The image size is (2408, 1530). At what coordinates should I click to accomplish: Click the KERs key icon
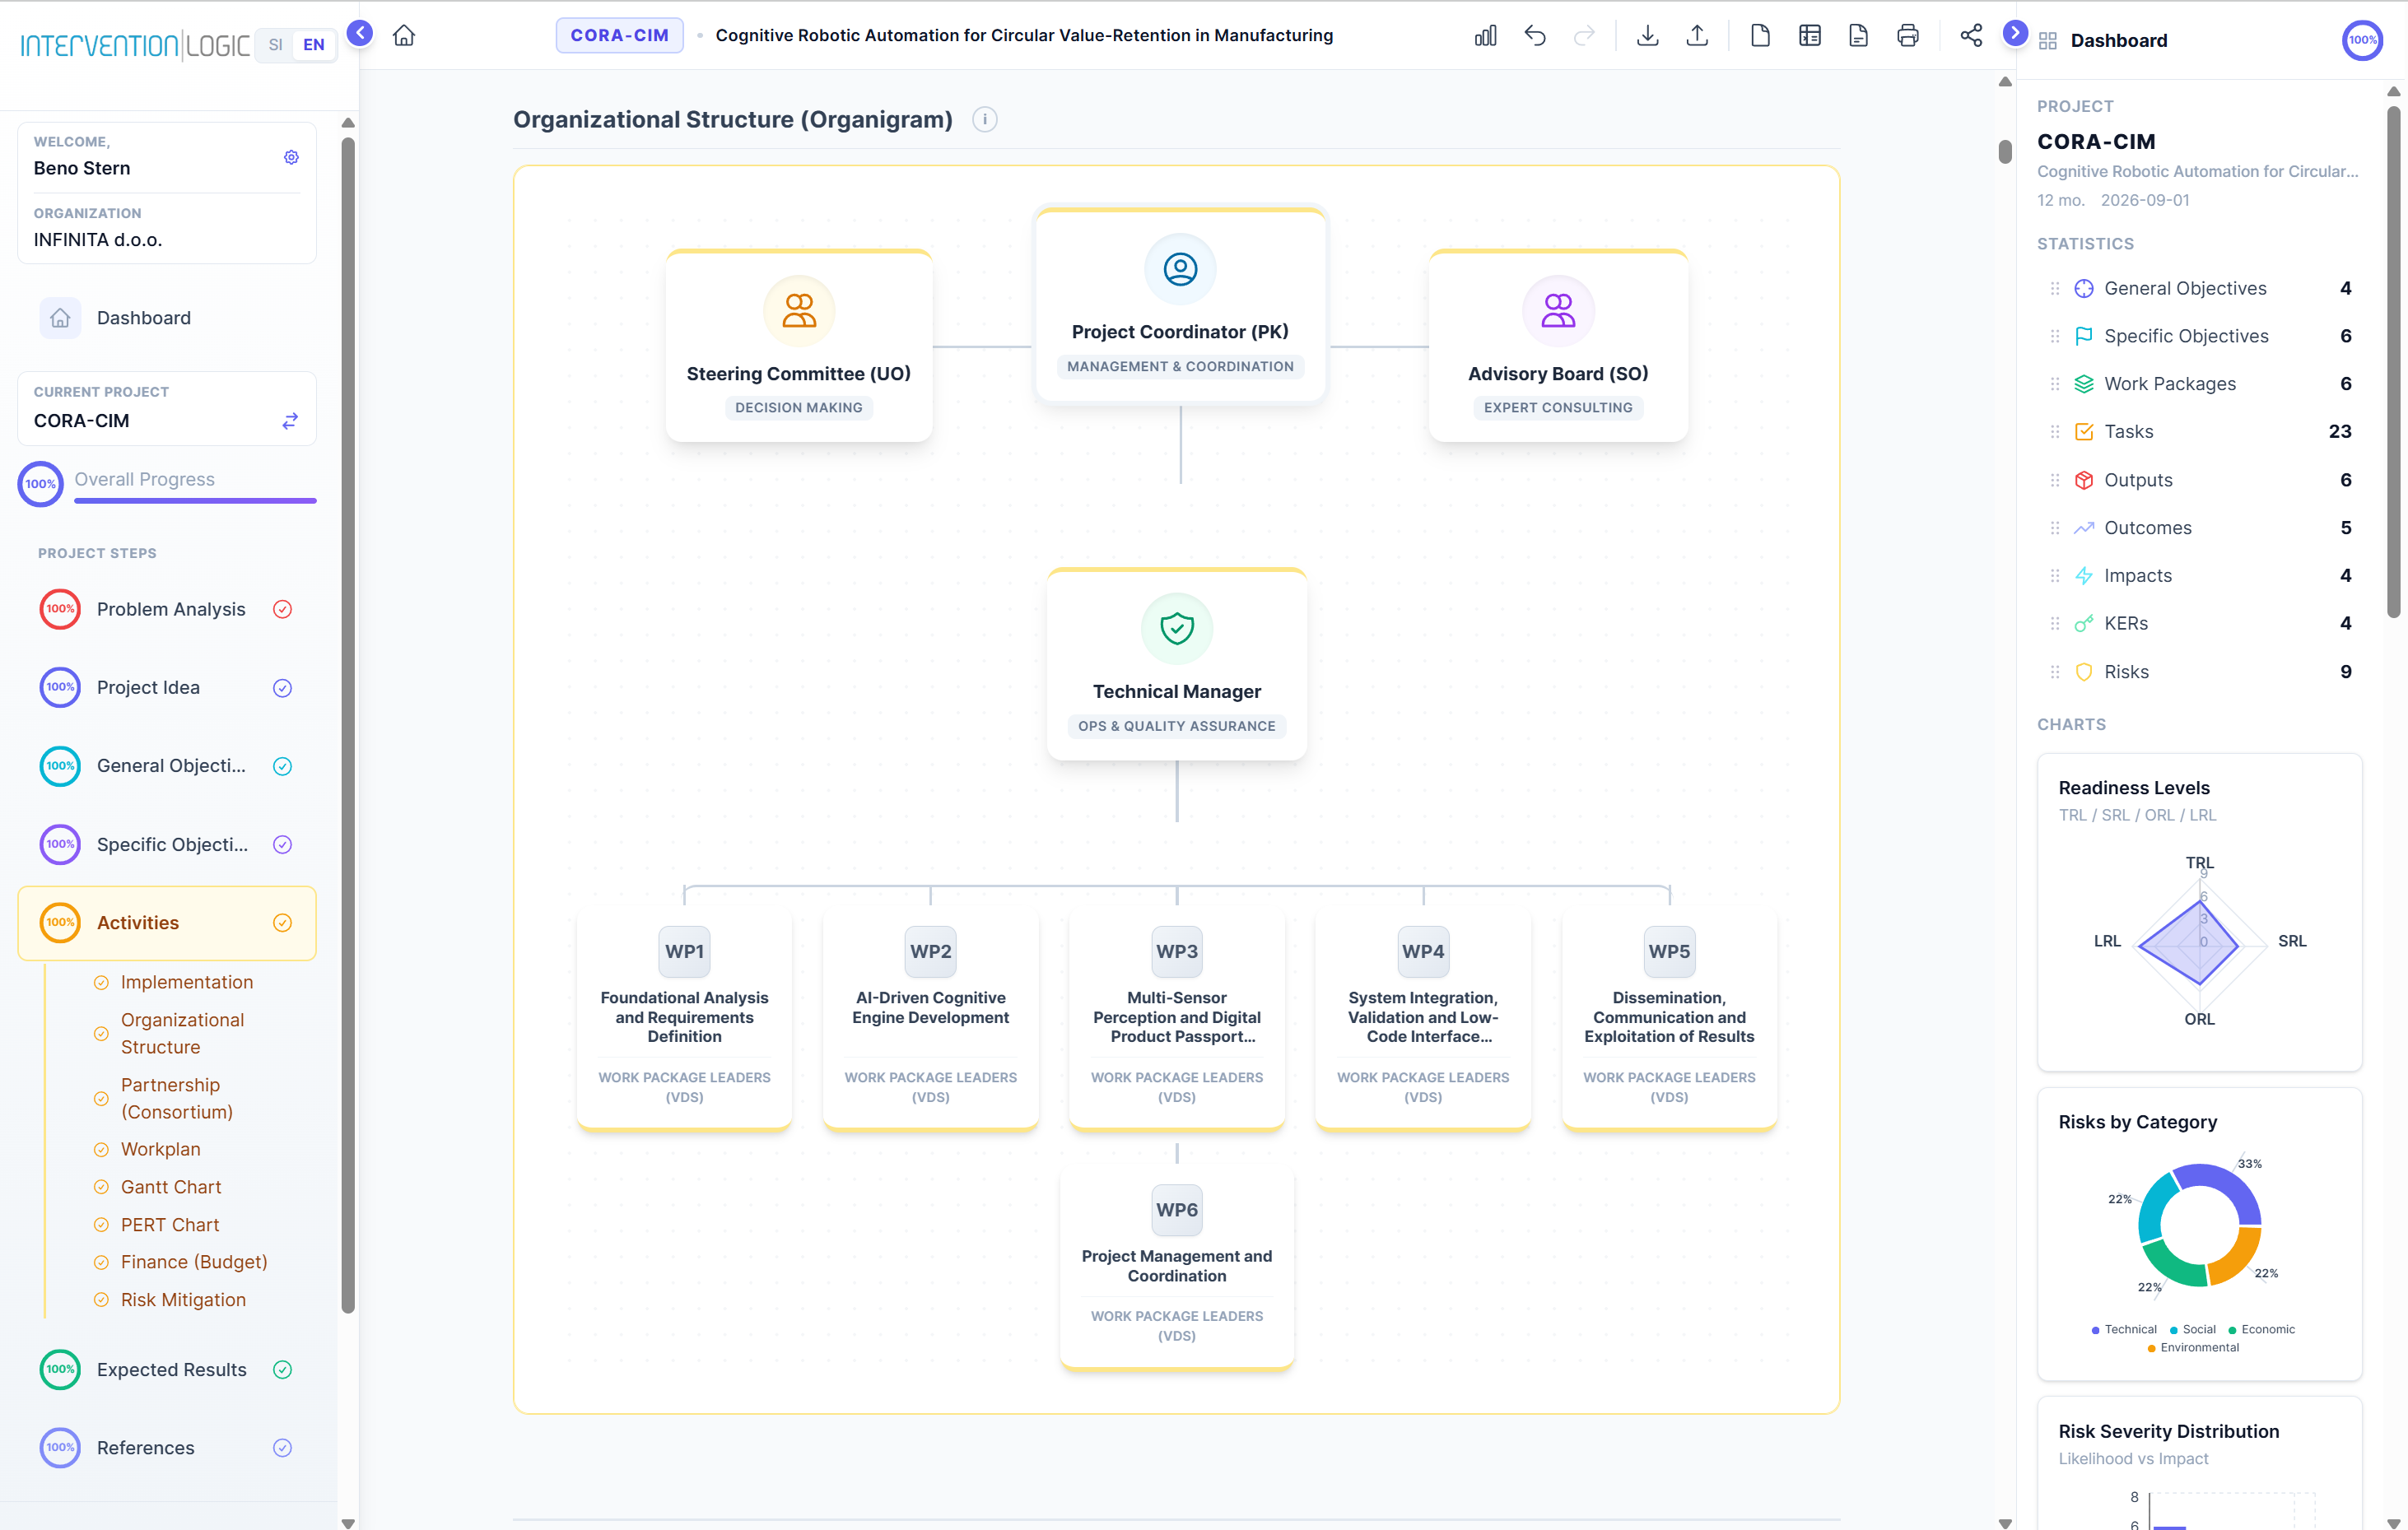pos(2084,624)
